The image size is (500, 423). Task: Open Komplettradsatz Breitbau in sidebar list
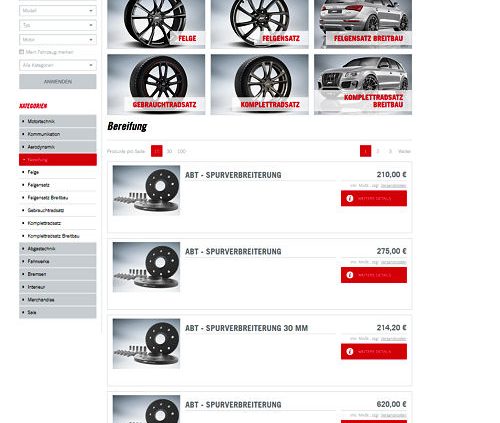click(x=58, y=236)
